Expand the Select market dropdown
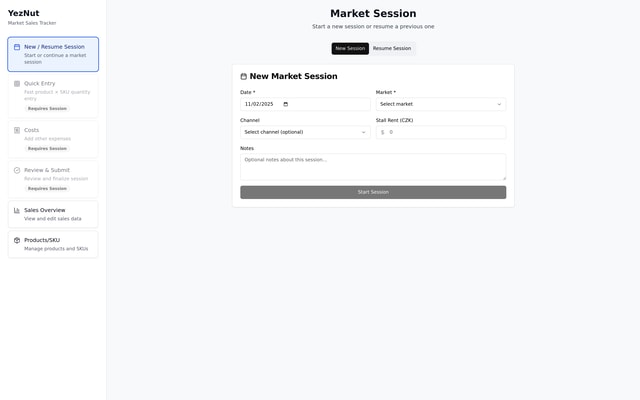The image size is (640, 400). tap(440, 104)
